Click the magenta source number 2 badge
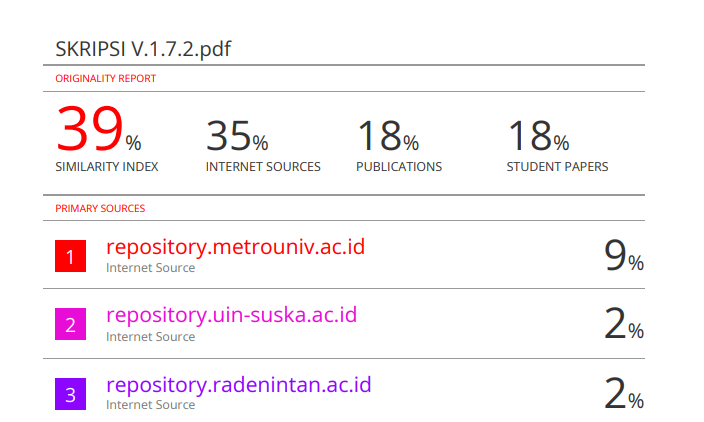Image resolution: width=704 pixels, height=422 pixels. point(70,324)
